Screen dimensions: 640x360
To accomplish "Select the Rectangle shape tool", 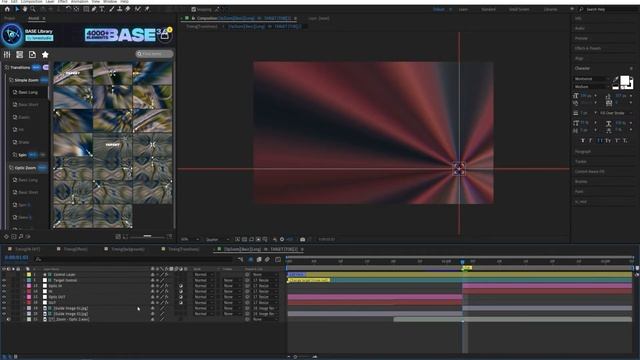I will [86, 9].
